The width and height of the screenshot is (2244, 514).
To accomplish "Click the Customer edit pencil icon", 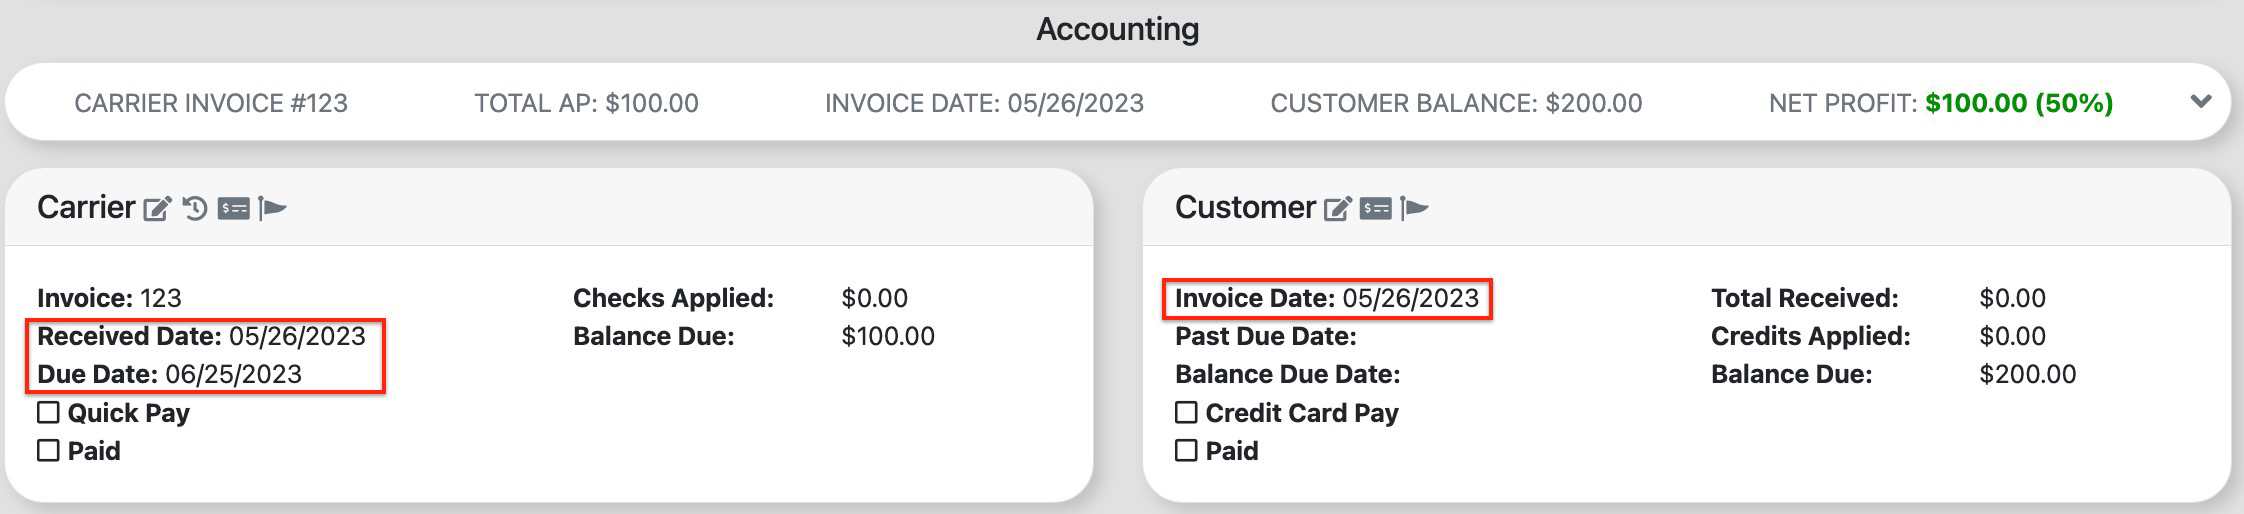I will click(1337, 208).
